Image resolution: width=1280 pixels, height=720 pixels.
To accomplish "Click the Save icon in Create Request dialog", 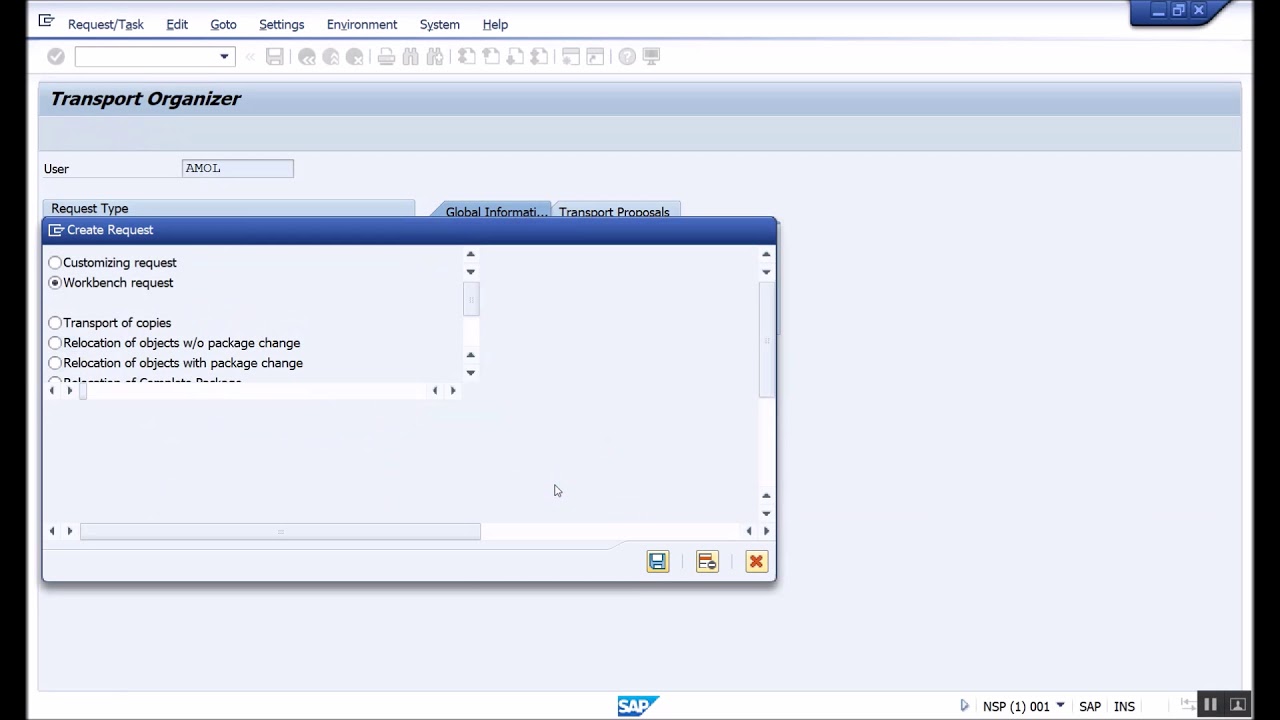I will coord(657,562).
